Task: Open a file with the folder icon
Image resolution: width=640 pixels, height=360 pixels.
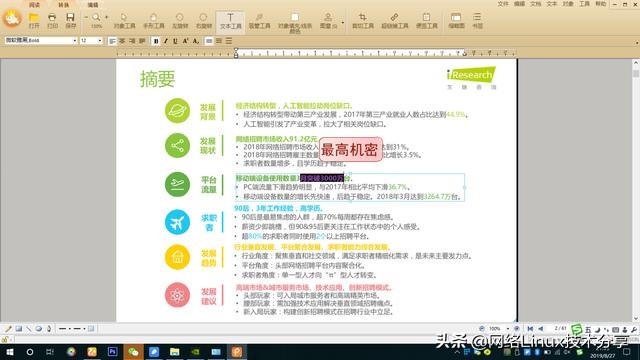Action: [x=34, y=20]
